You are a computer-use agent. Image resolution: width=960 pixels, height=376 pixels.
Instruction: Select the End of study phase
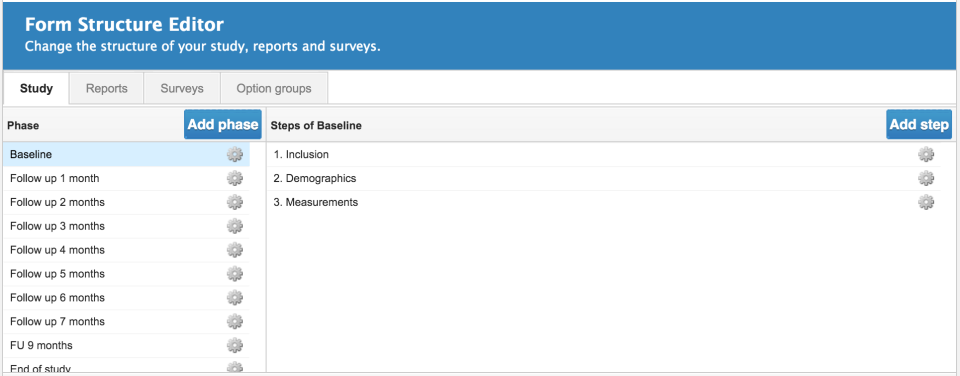(126, 367)
